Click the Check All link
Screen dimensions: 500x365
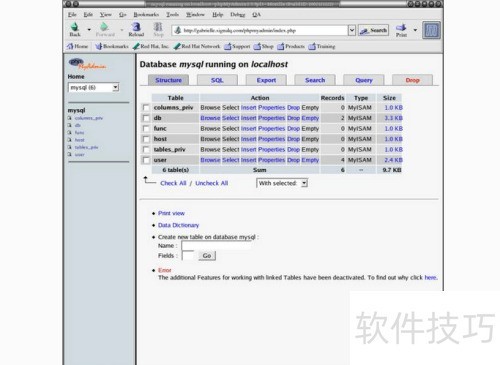coord(173,183)
